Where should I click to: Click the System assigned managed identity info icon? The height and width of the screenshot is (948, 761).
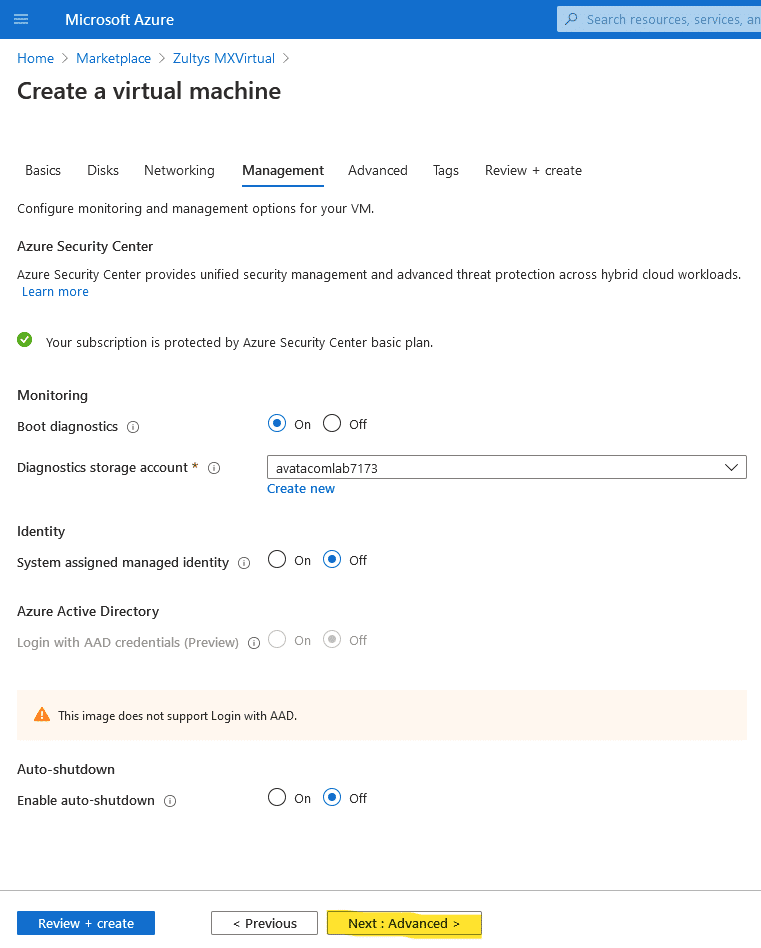[244, 563]
